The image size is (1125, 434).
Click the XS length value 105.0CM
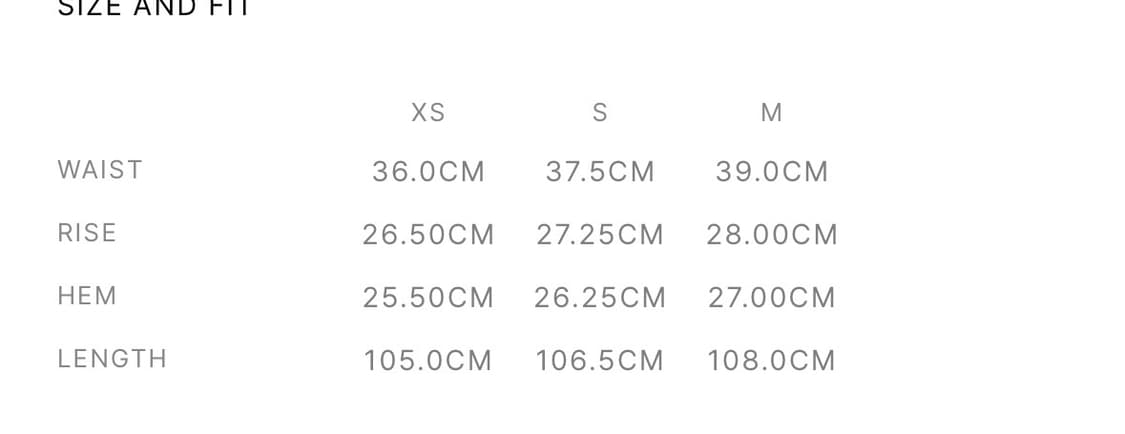click(x=428, y=361)
